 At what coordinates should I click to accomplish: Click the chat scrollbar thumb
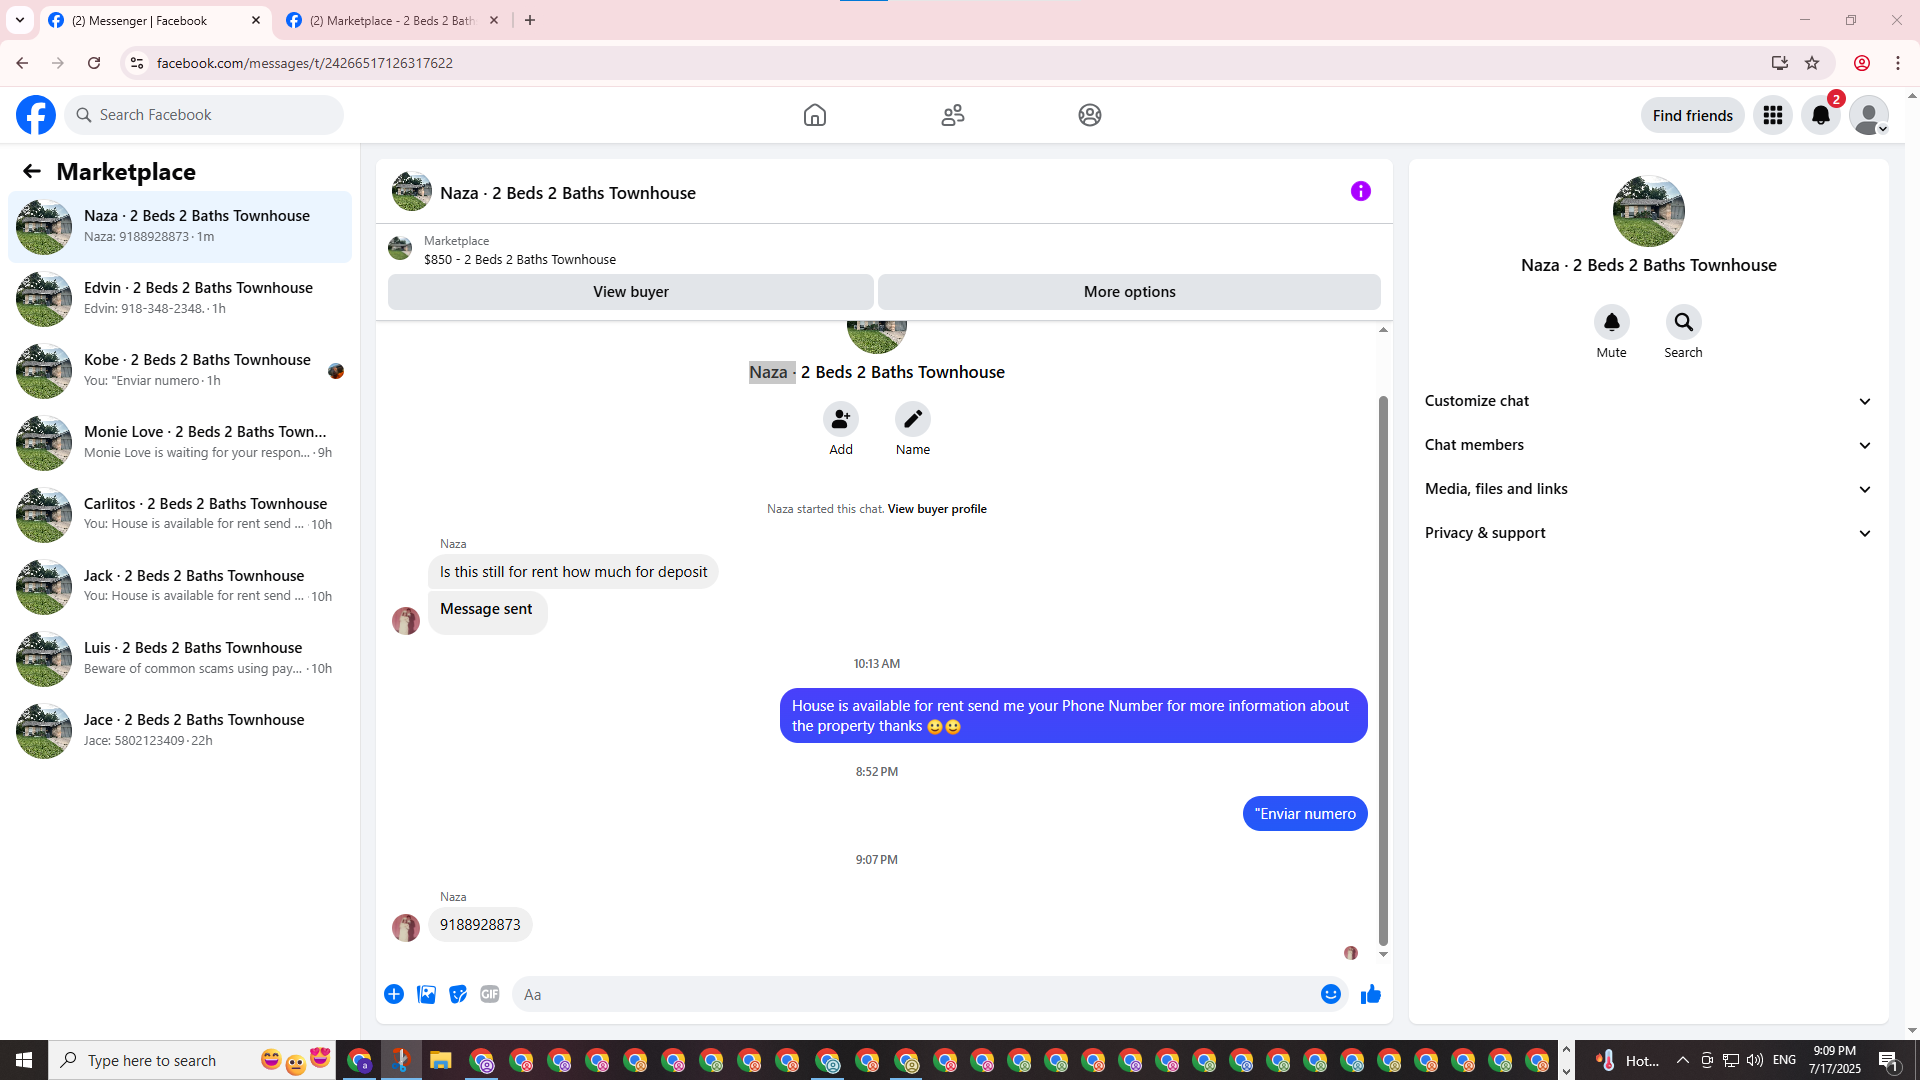point(1383,670)
